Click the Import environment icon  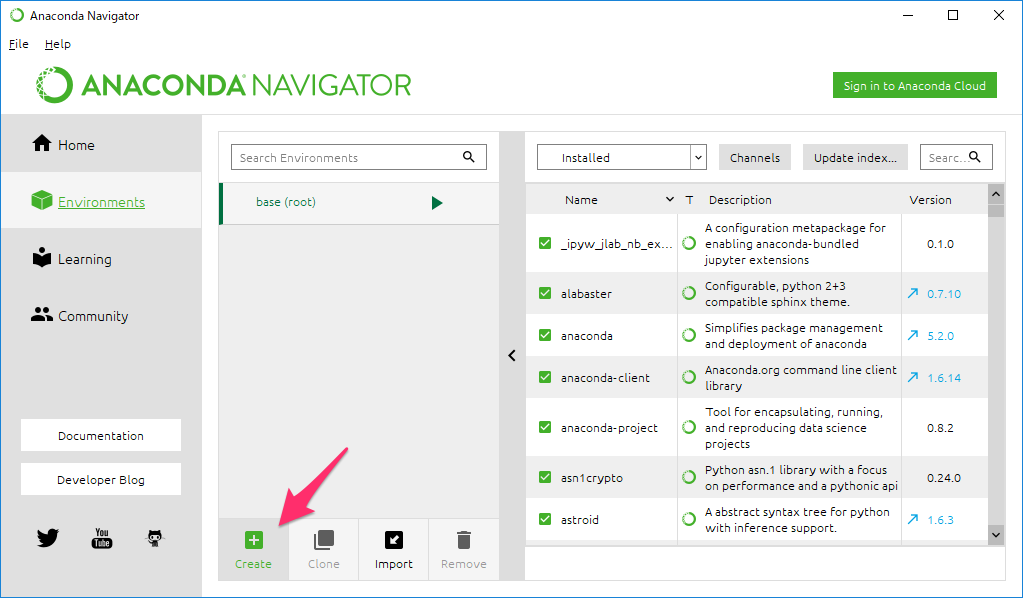pyautogui.click(x=393, y=540)
